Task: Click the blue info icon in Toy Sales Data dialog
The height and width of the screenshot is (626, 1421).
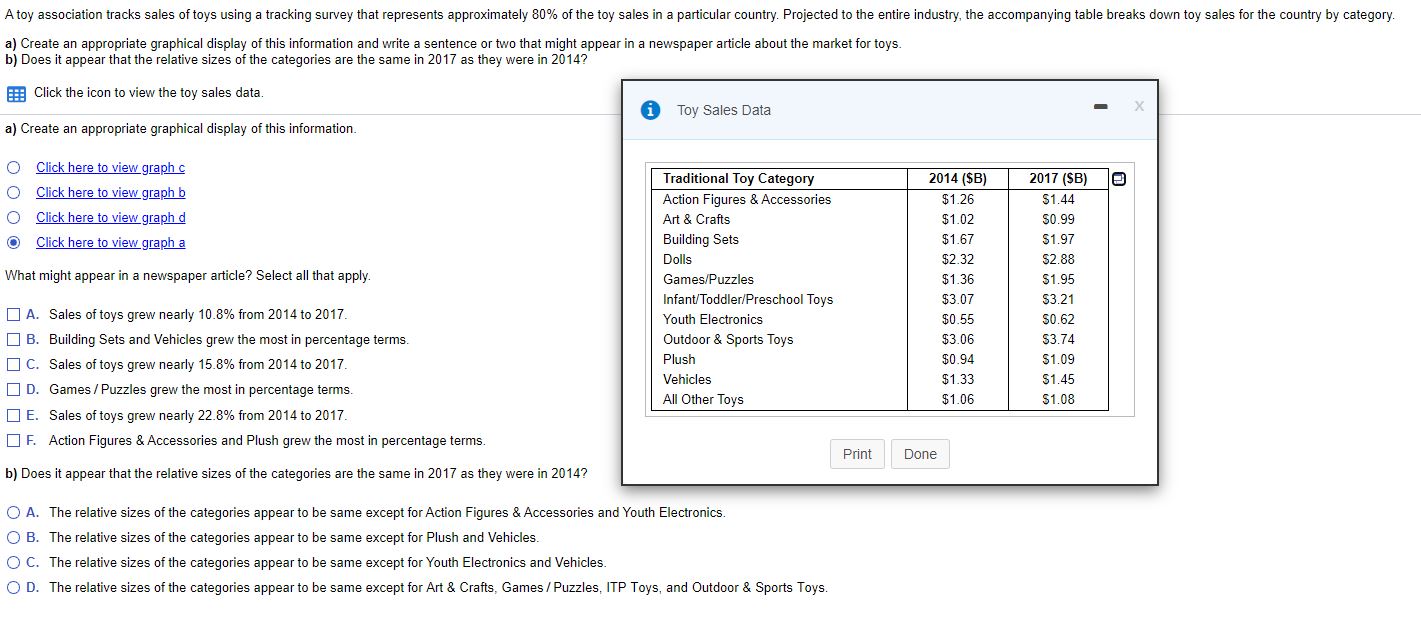Action: click(651, 110)
